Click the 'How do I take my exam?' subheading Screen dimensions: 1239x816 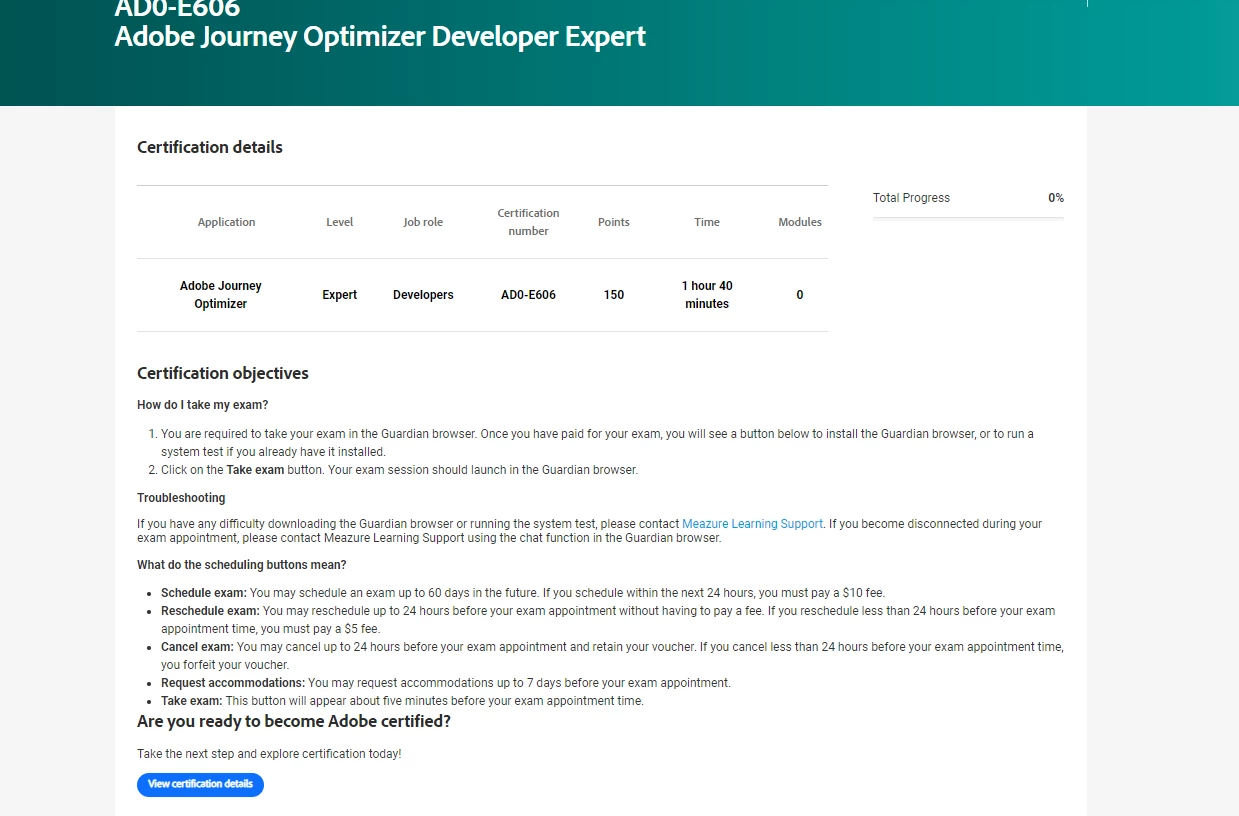pyautogui.click(x=203, y=405)
